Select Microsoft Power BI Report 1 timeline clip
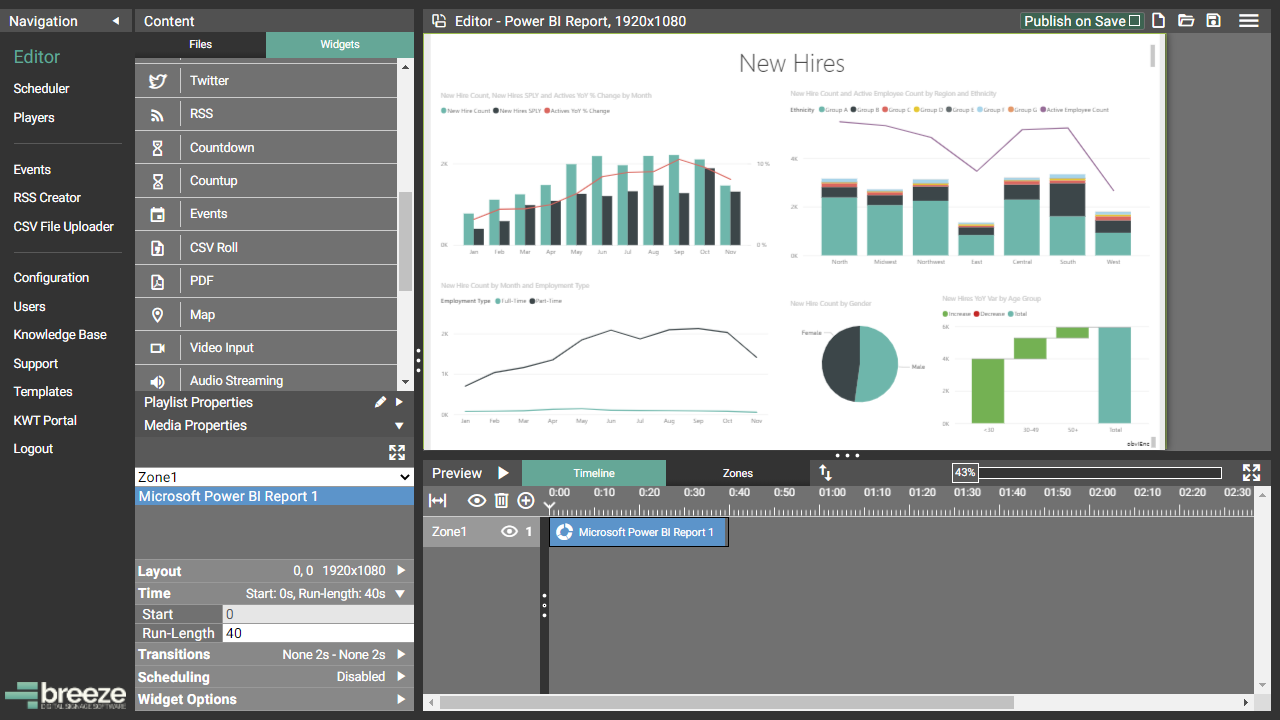This screenshot has width=1280, height=720. 638,532
